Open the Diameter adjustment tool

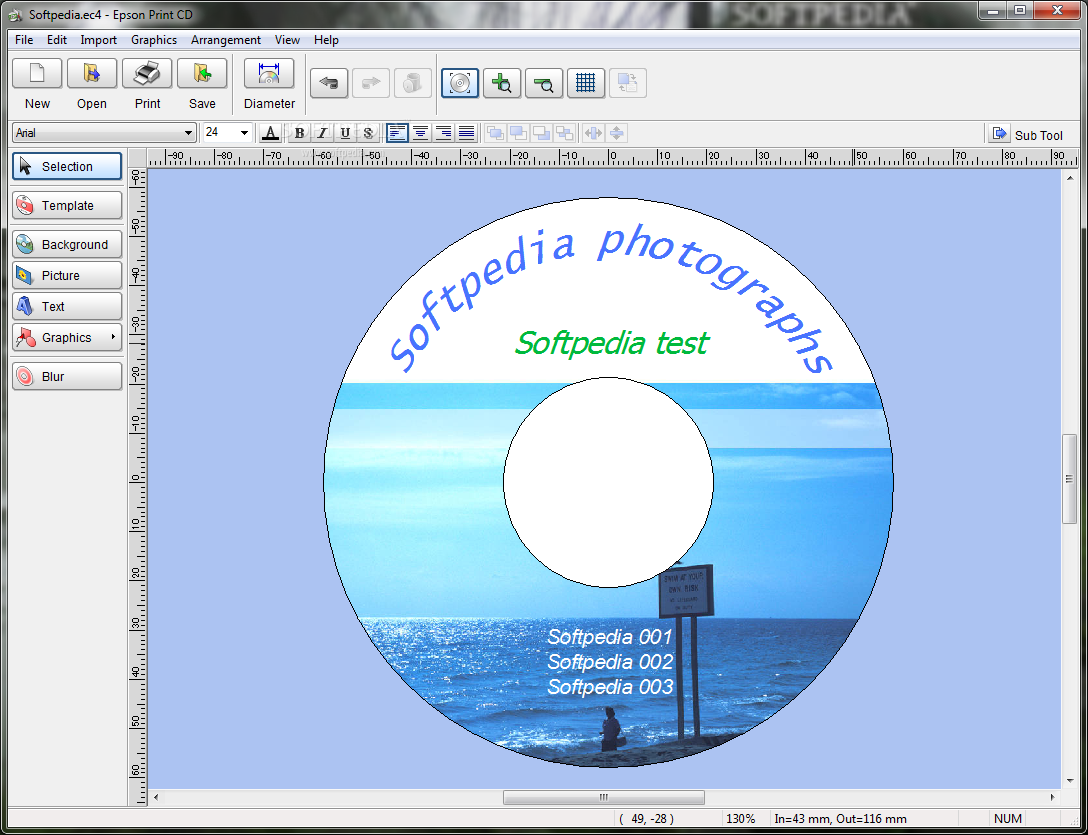269,73
